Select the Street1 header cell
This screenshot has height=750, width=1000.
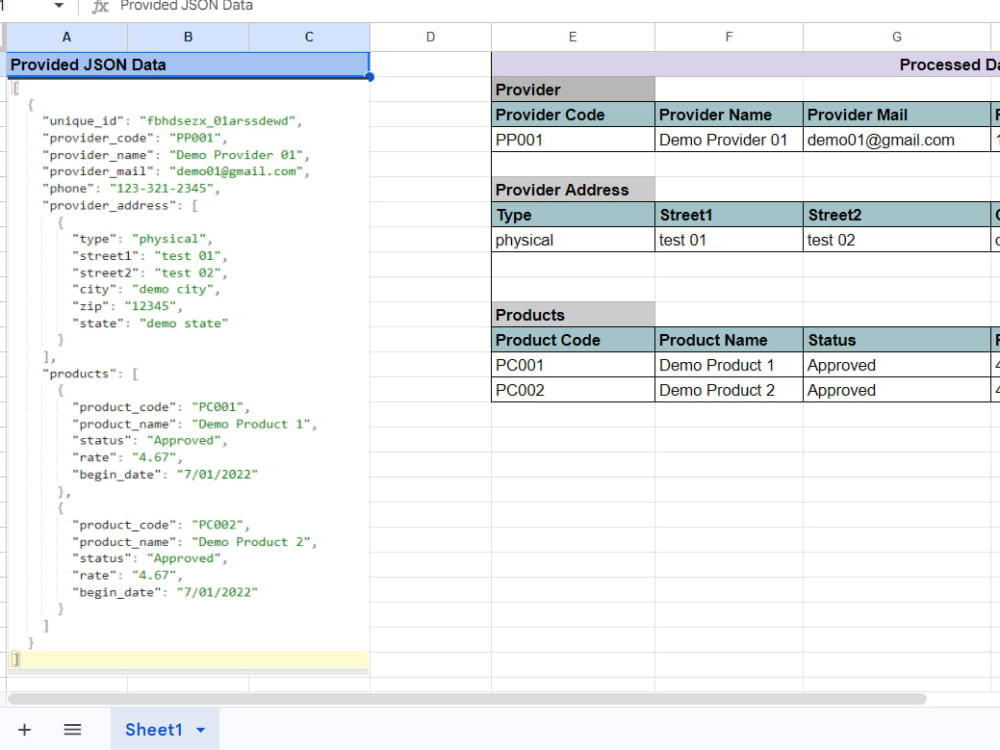pyautogui.click(x=729, y=214)
